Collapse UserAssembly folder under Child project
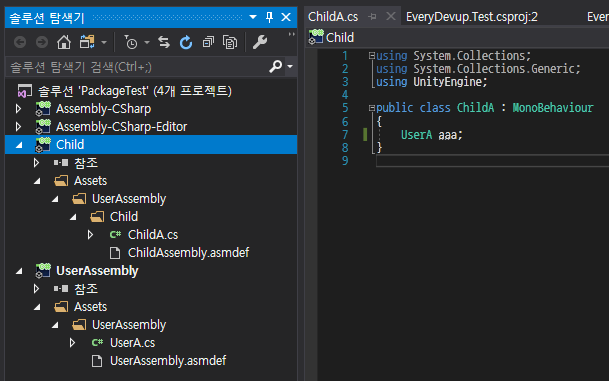 (x=55, y=199)
